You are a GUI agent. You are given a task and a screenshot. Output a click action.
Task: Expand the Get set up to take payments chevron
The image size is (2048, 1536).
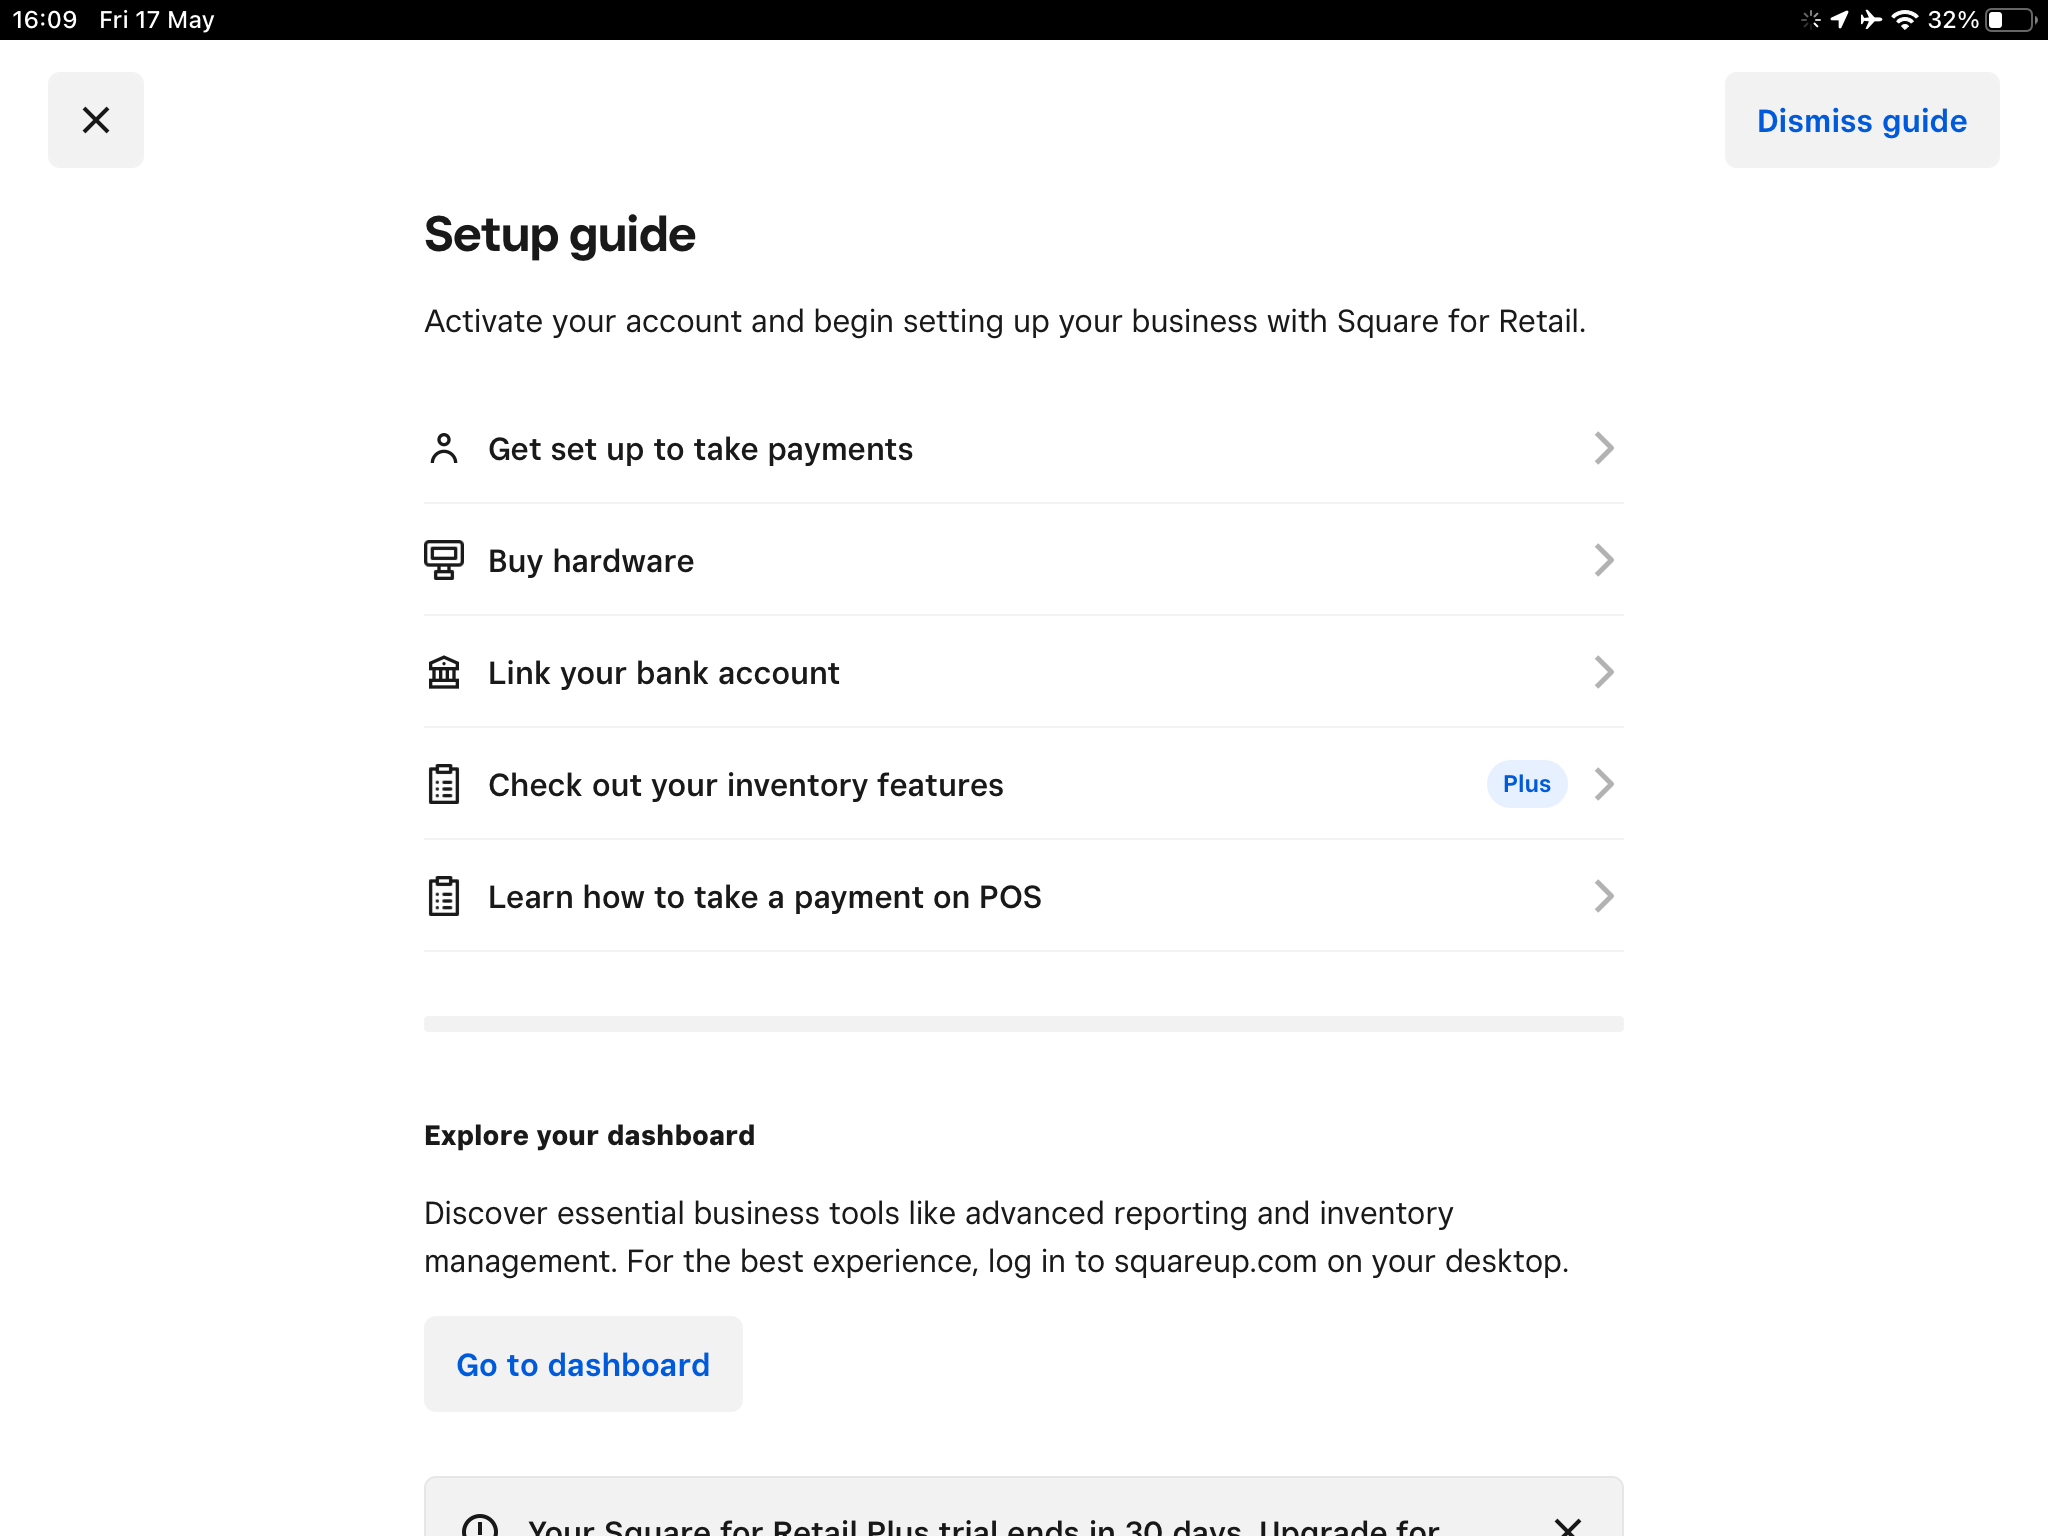click(1604, 449)
